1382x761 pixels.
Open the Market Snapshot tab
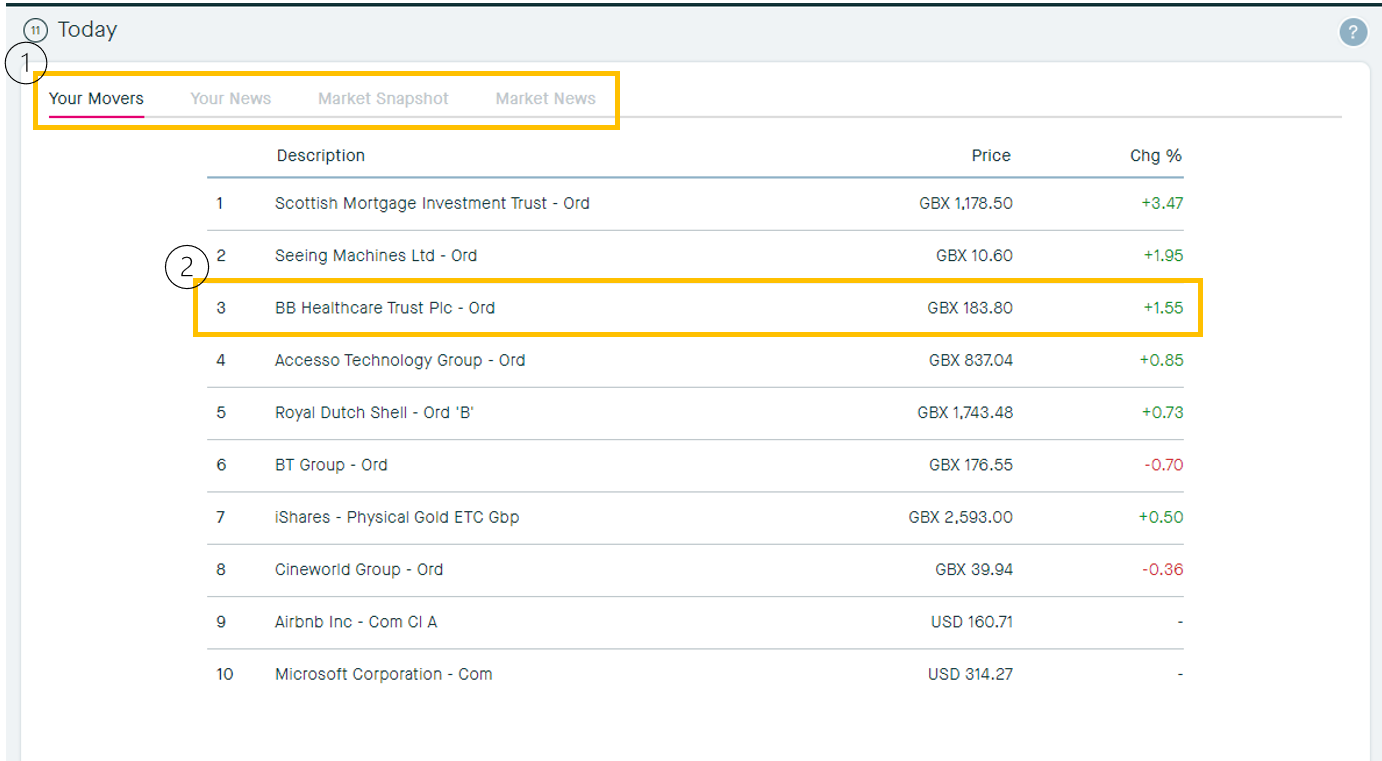383,98
